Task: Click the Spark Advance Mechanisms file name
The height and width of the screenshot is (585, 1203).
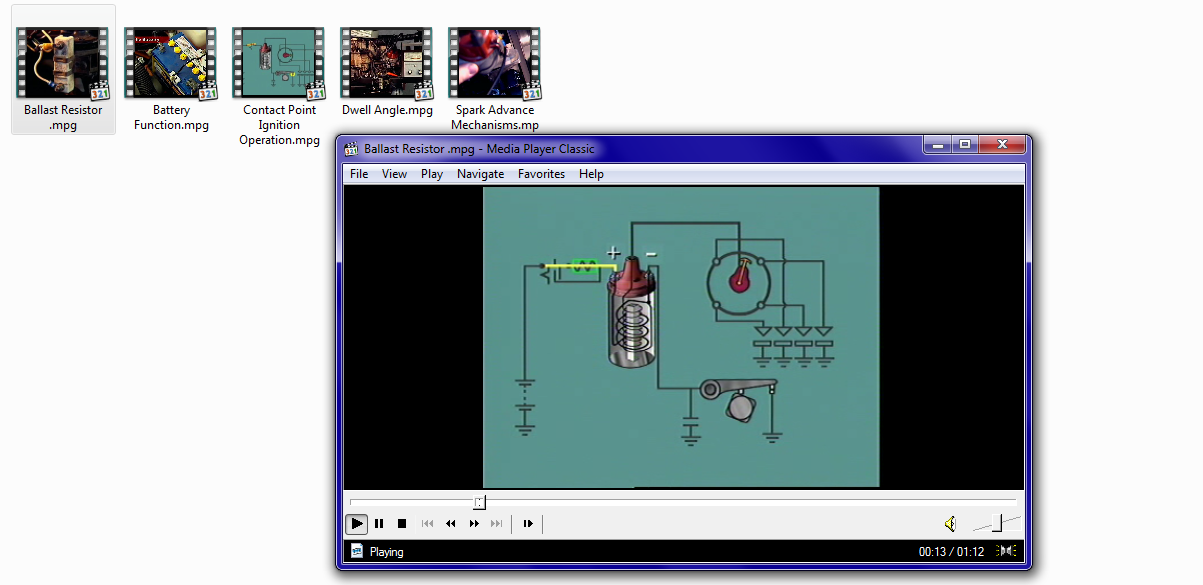Action: [495, 118]
